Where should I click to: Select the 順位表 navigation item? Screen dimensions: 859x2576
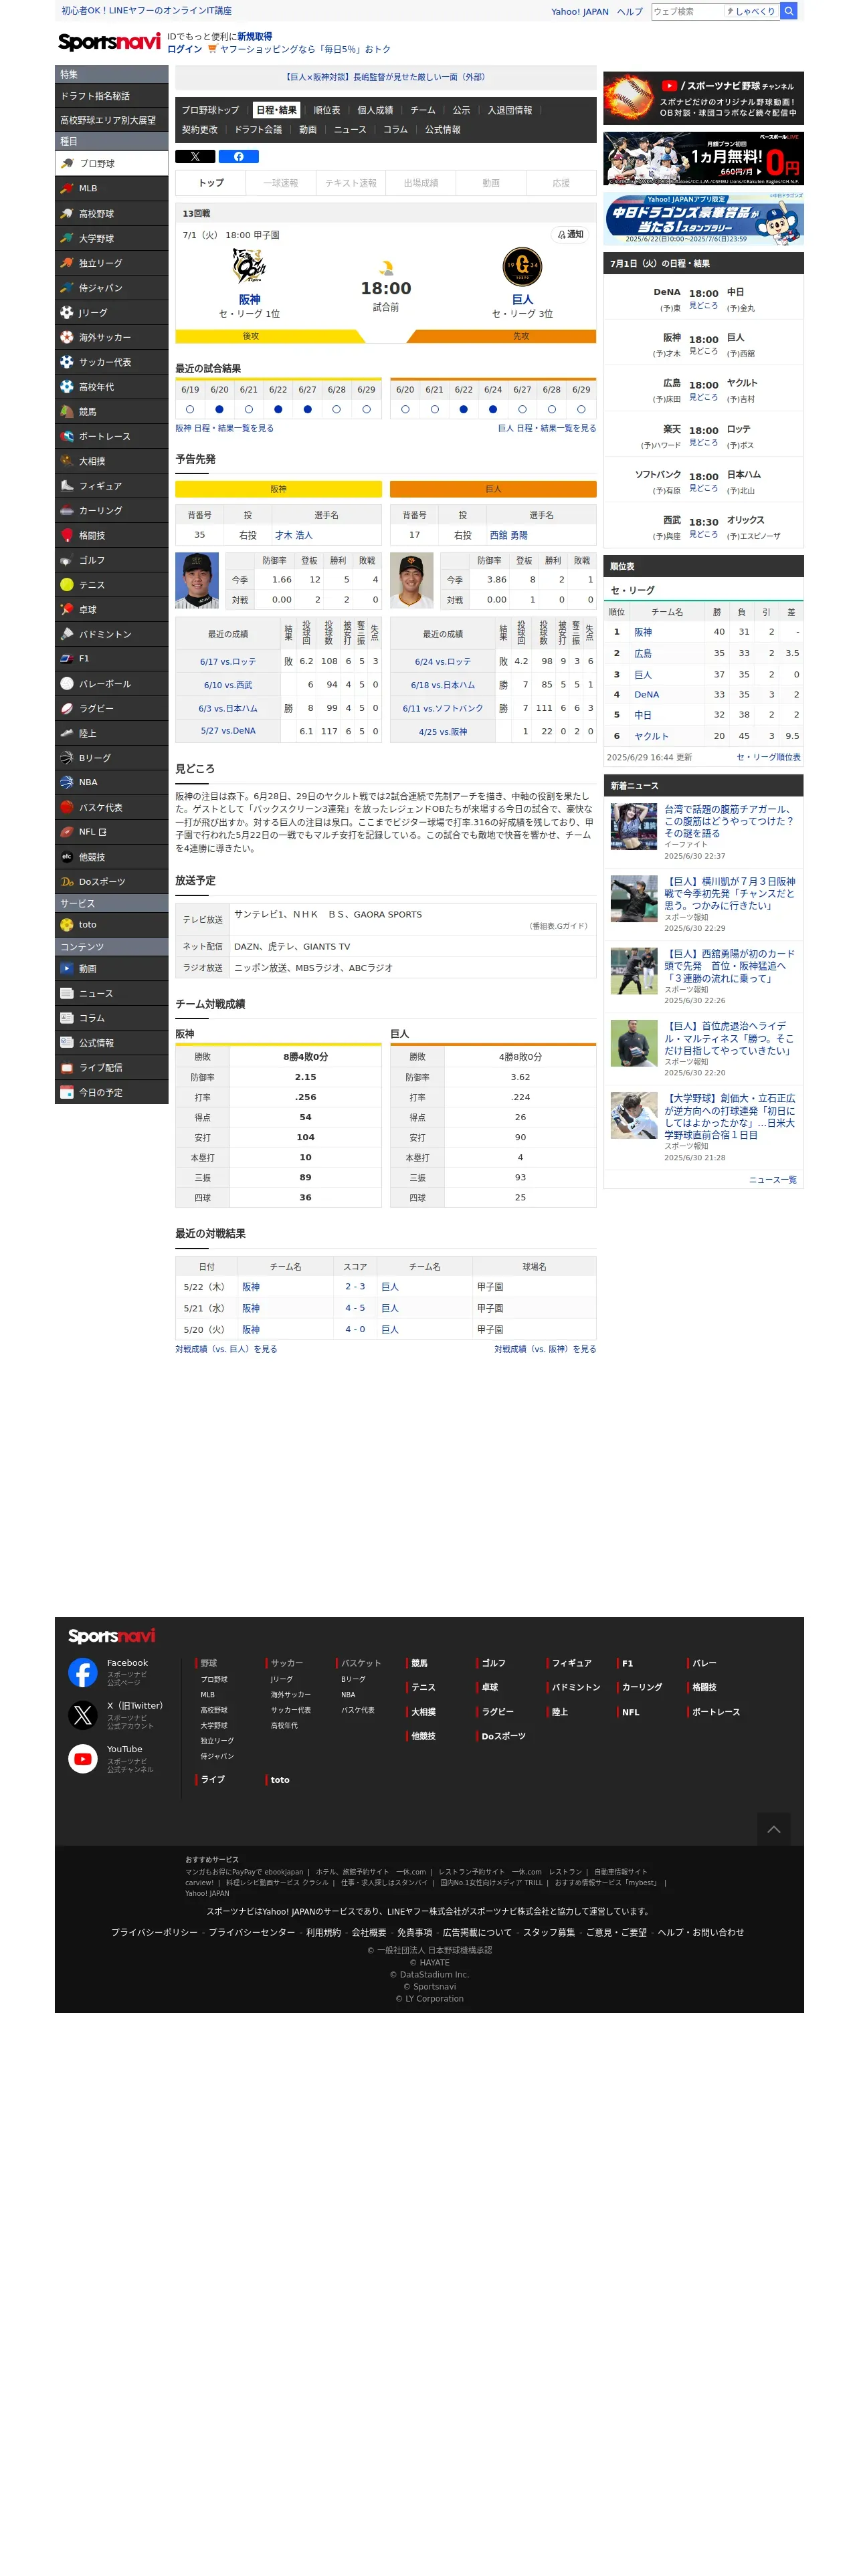coord(327,110)
